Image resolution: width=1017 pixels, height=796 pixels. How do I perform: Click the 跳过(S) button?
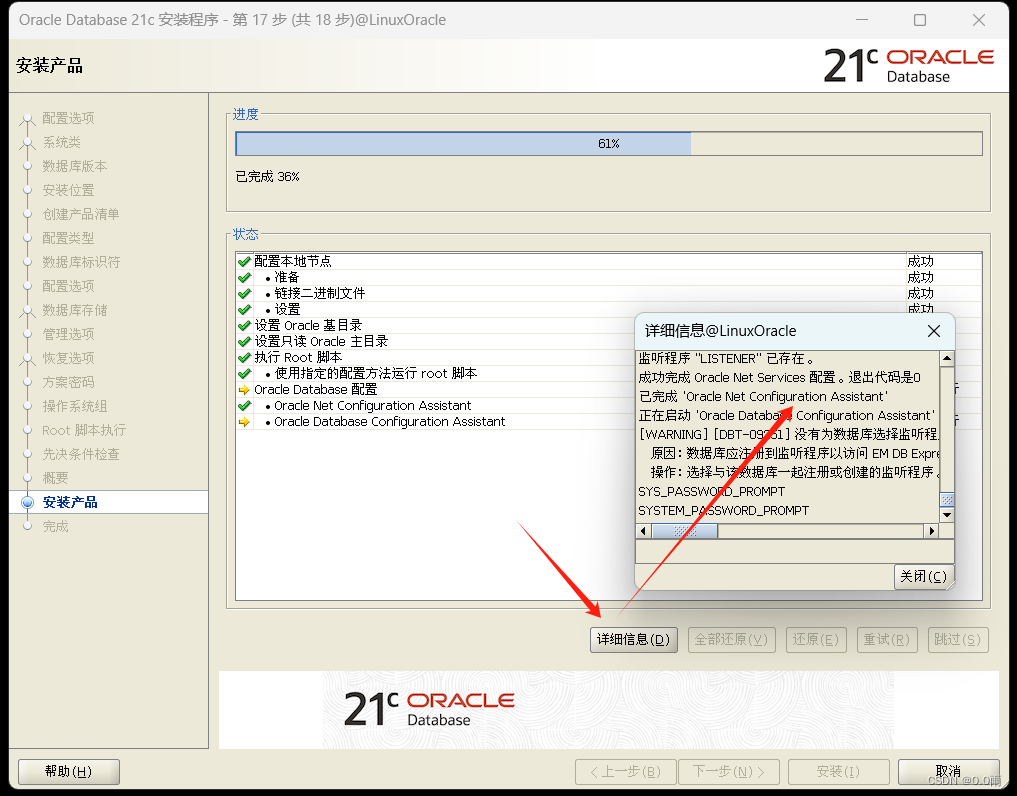click(x=957, y=639)
